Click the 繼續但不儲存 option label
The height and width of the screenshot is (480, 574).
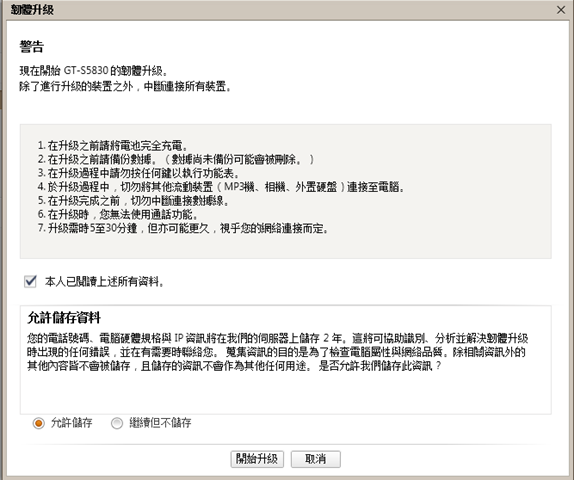coord(160,423)
